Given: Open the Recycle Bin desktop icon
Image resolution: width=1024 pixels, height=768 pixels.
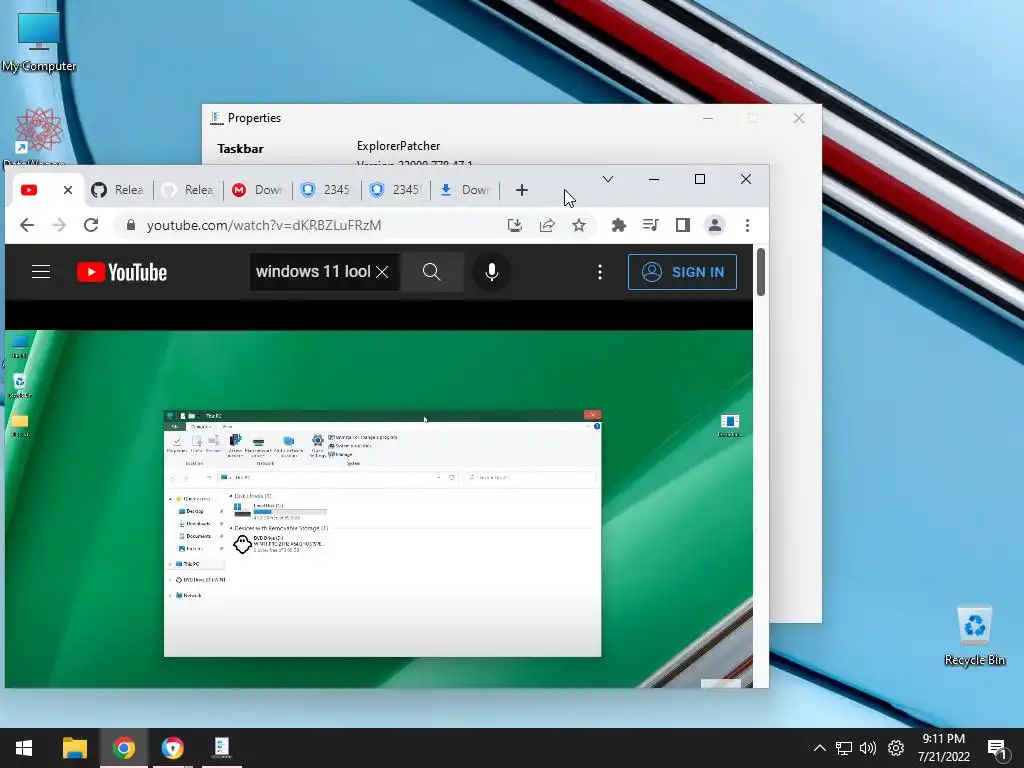Looking at the screenshot, I should click(974, 635).
